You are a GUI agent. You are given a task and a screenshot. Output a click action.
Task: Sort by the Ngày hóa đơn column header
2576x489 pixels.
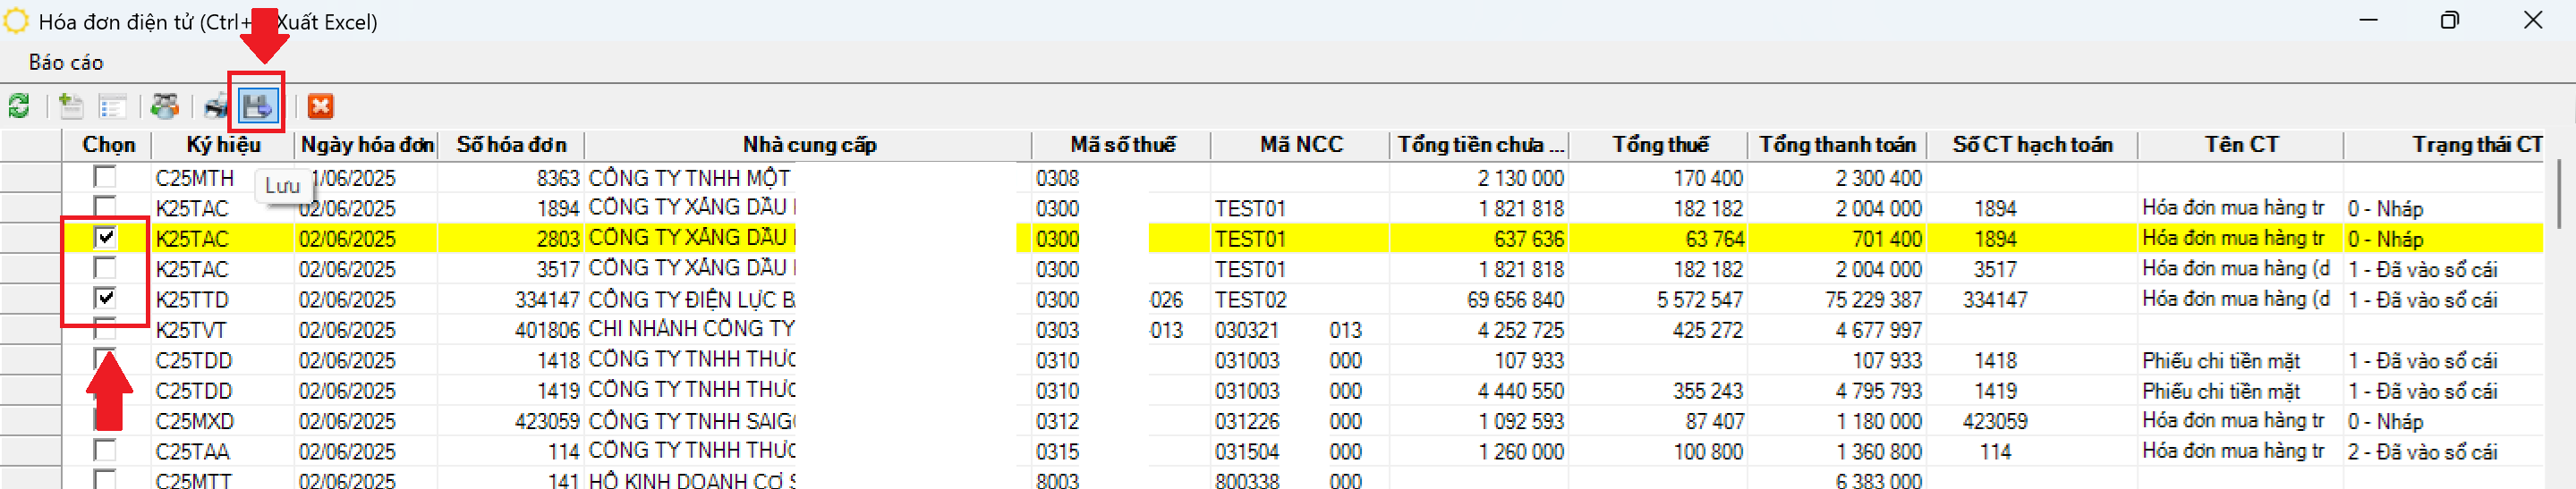click(x=367, y=145)
